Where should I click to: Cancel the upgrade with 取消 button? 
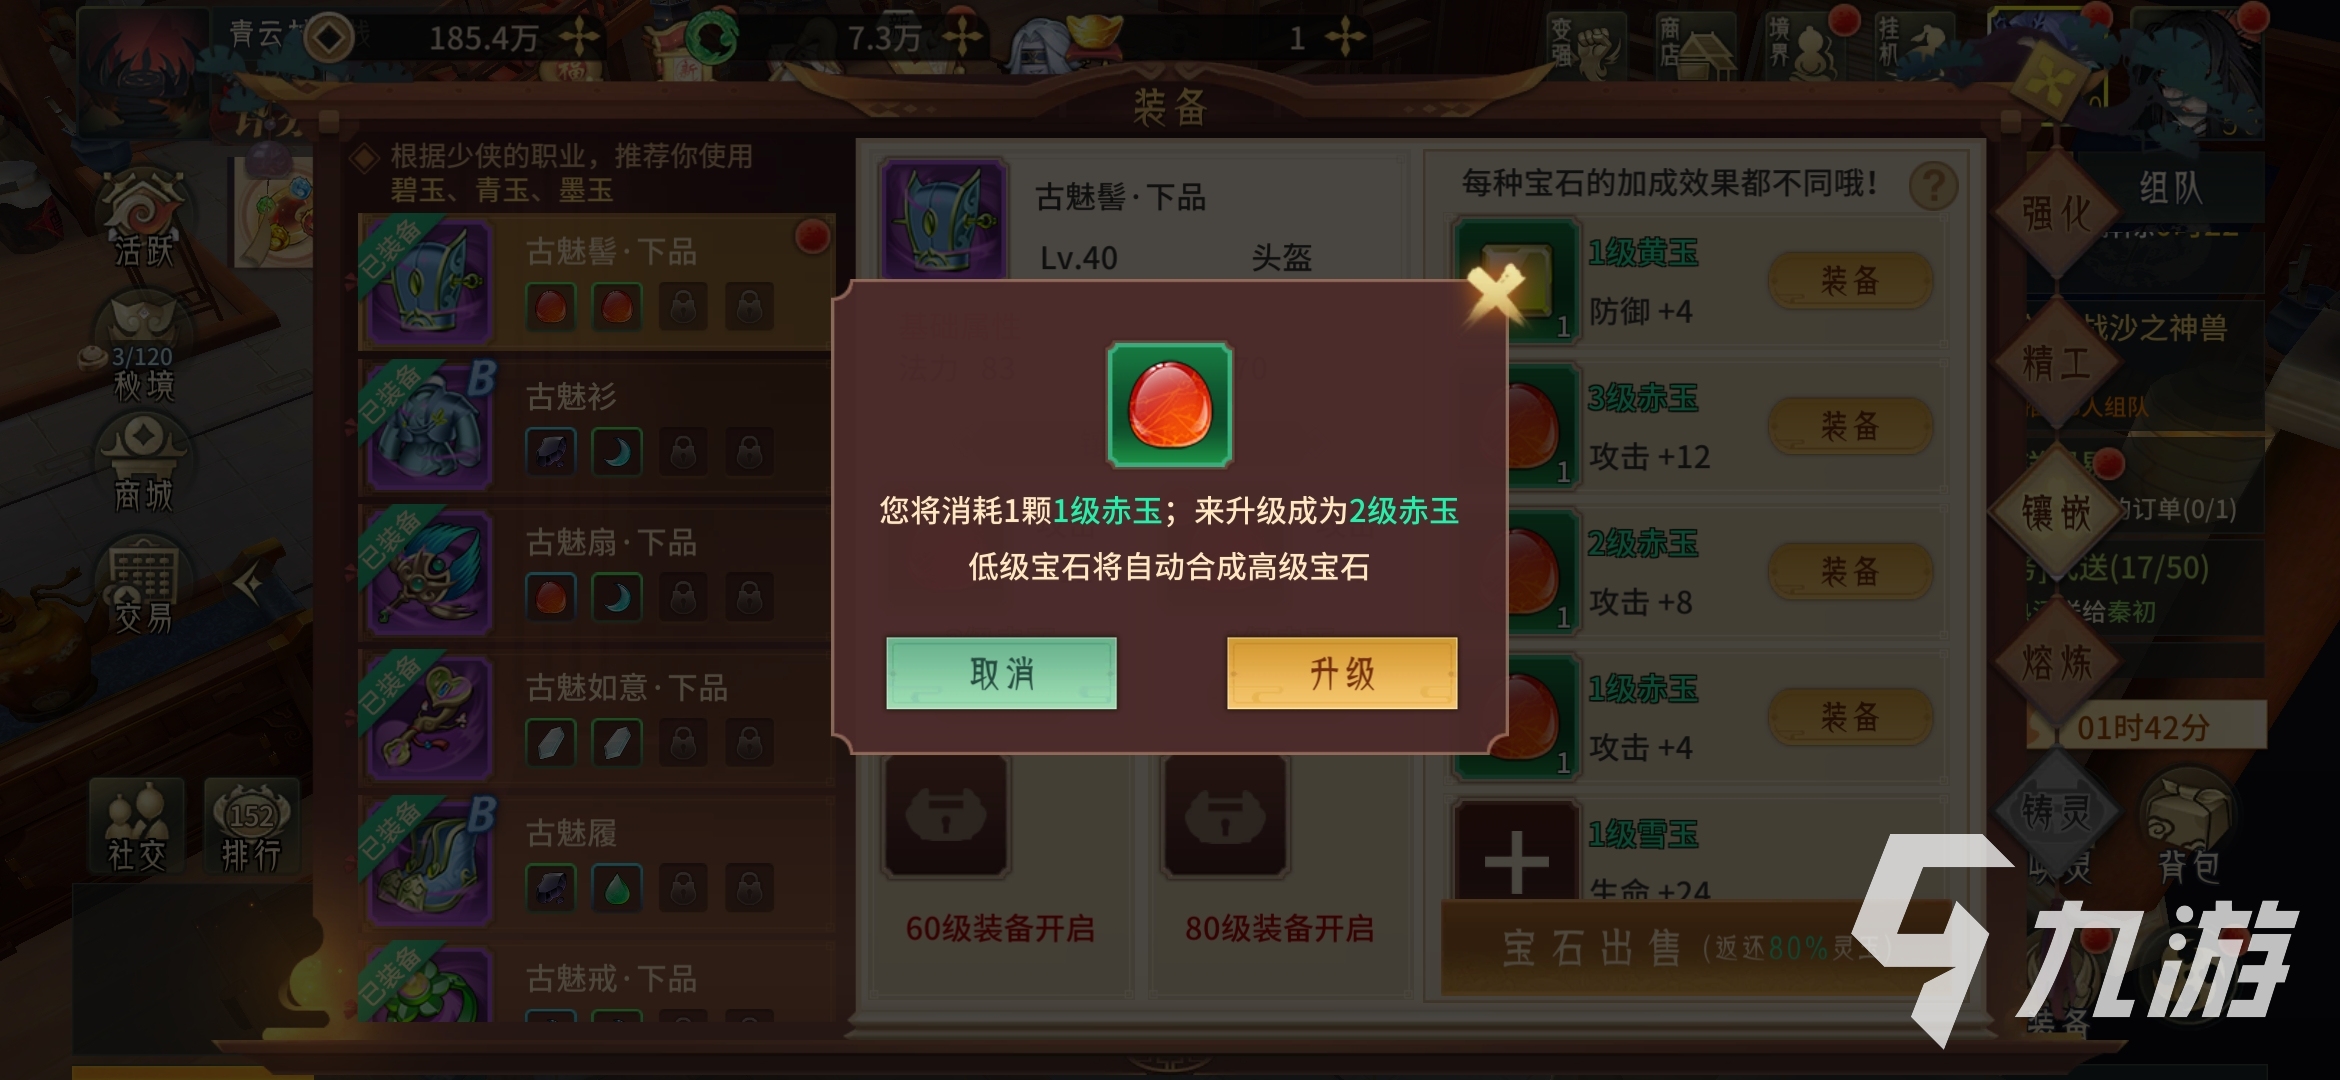click(x=1001, y=673)
